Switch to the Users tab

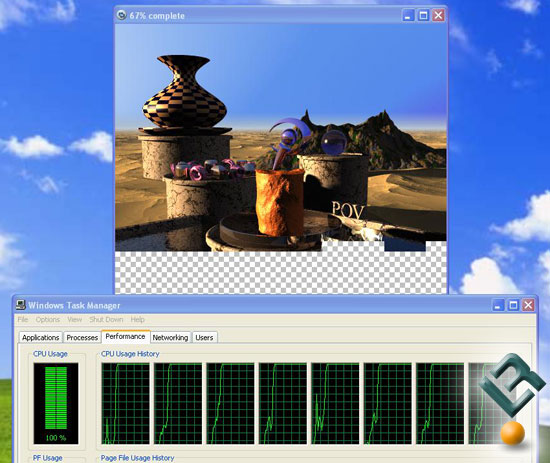coord(204,337)
